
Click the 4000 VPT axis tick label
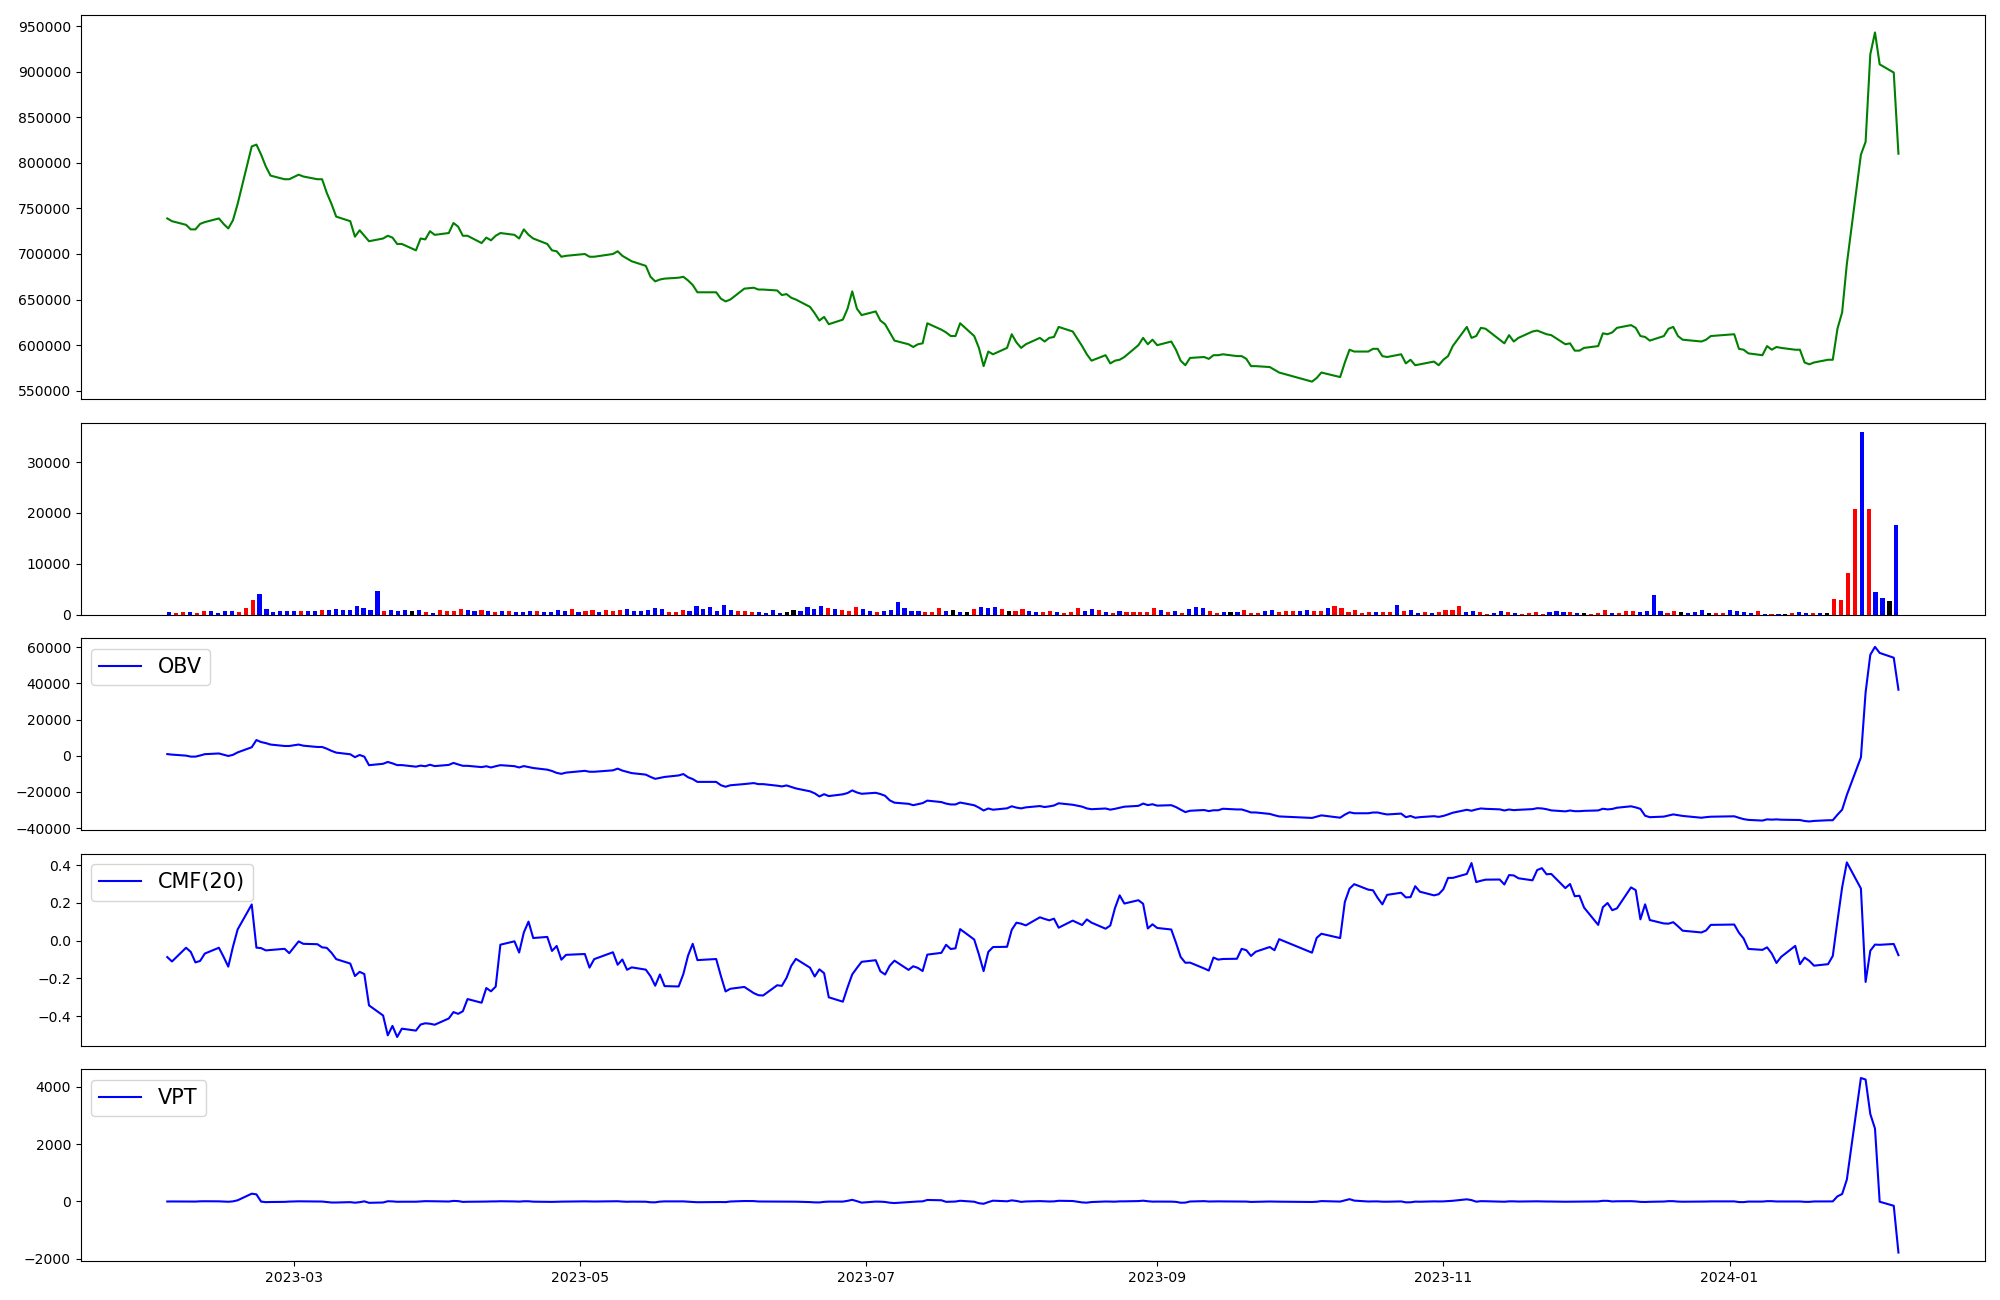point(53,1087)
